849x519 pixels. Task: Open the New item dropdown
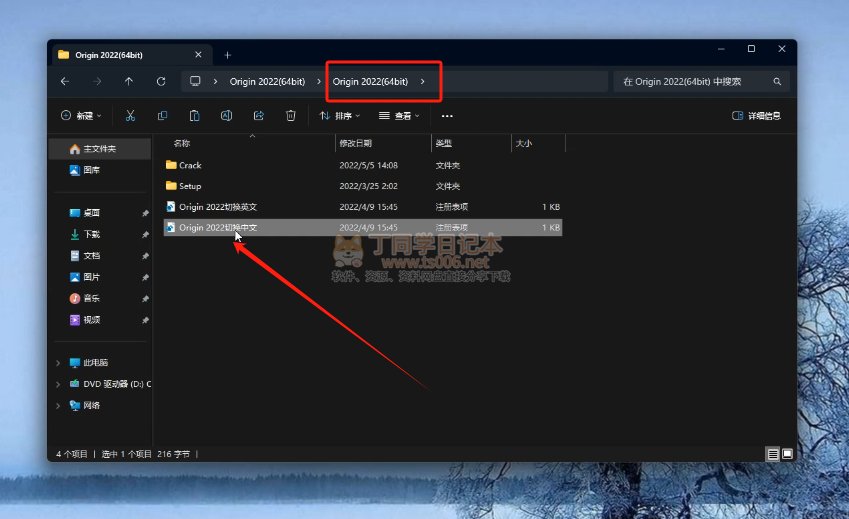[83, 116]
